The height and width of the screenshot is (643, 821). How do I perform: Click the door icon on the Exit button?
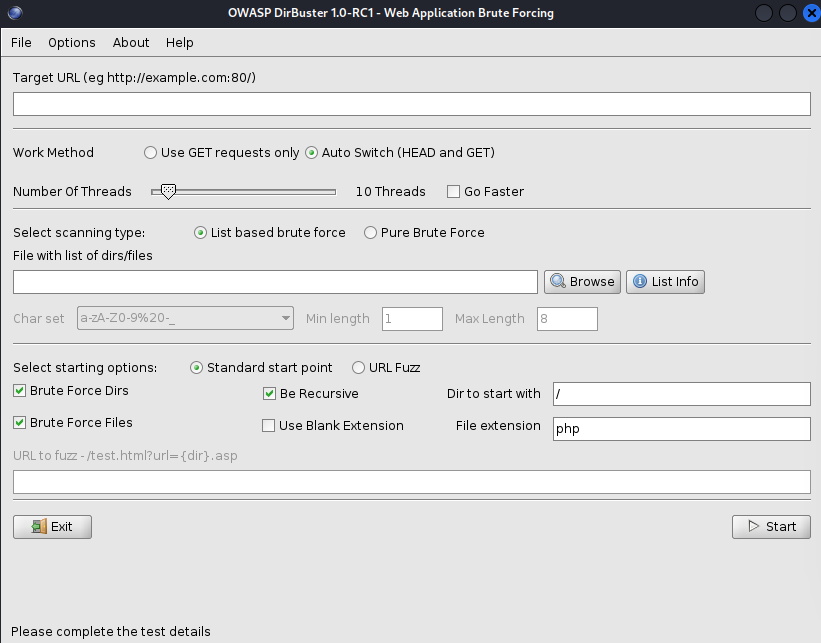point(39,526)
